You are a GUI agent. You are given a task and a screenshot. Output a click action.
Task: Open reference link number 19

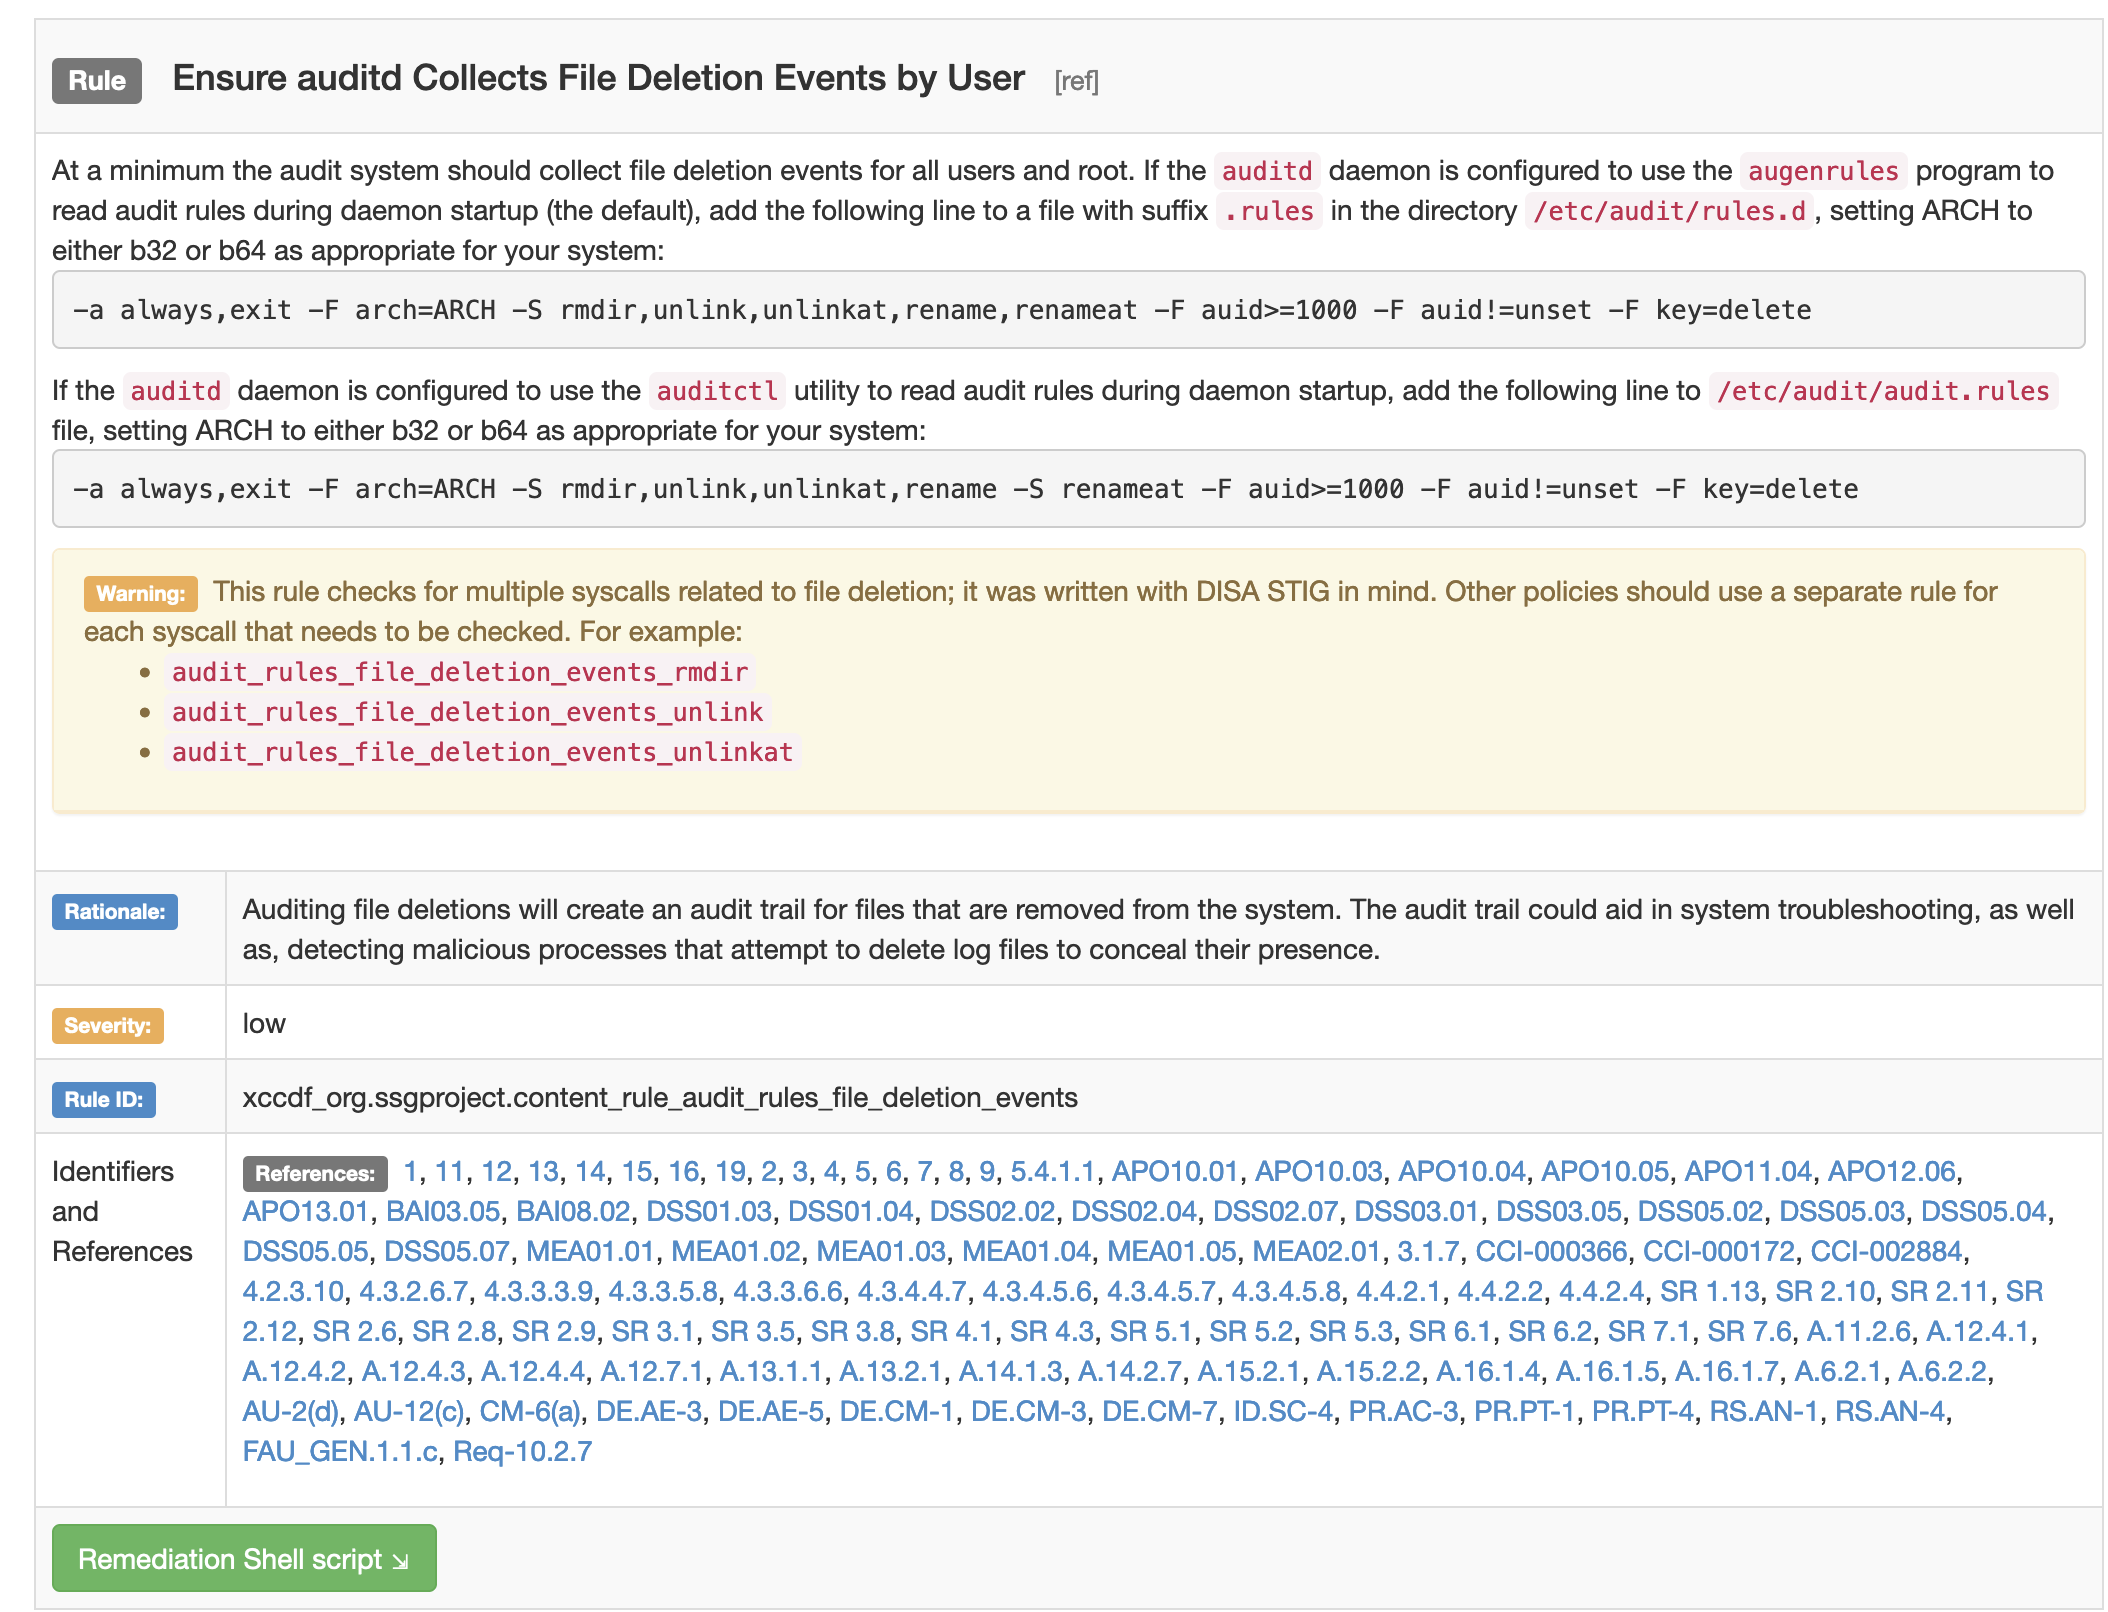(x=730, y=1171)
